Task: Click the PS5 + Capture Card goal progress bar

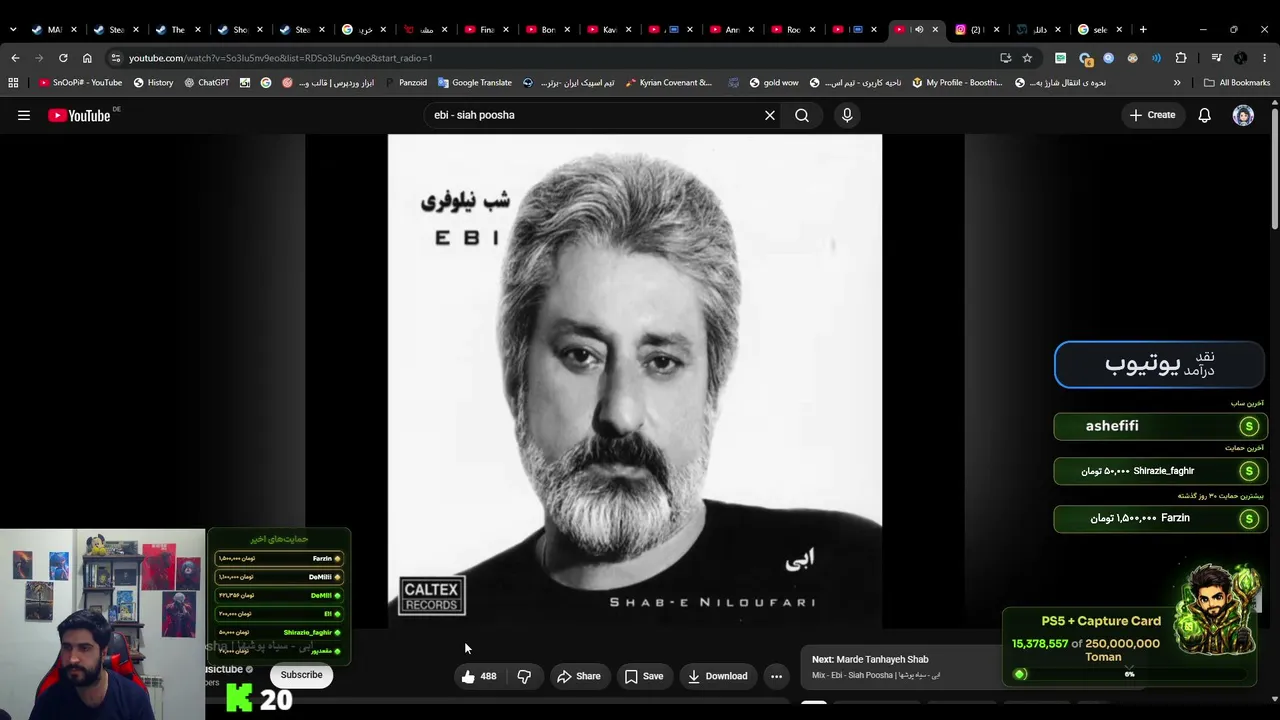Action: (x=1128, y=674)
